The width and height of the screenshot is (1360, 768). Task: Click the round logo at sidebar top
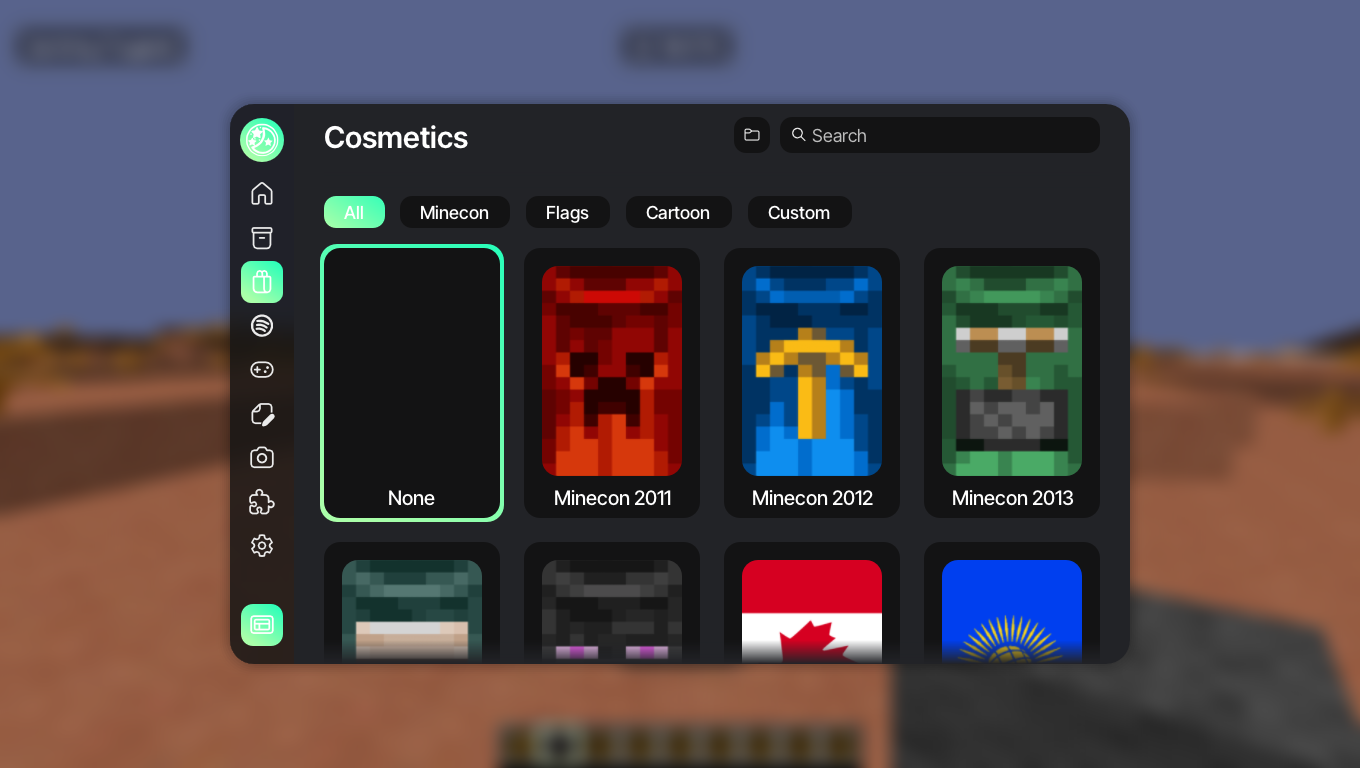click(x=262, y=140)
